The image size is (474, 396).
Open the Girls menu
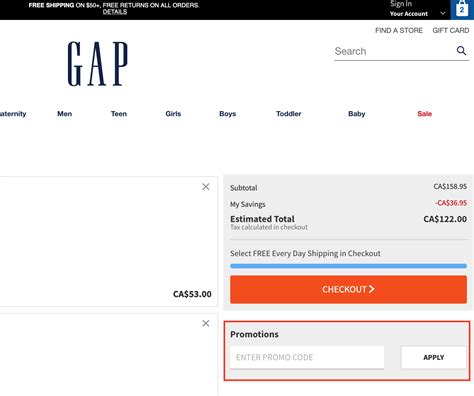click(173, 114)
